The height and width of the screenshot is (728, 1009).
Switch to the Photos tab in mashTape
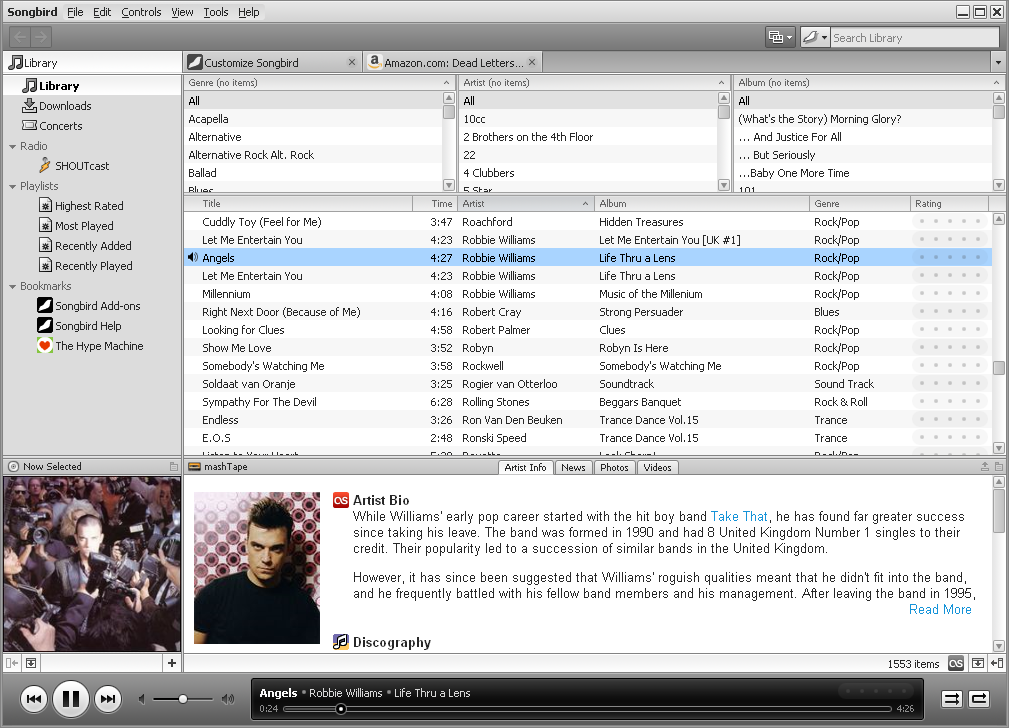[614, 467]
